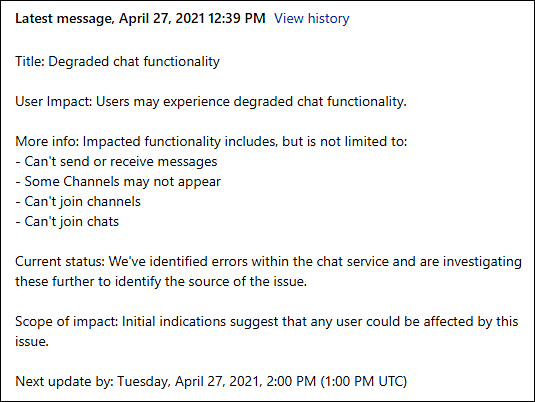Click the words 'Latest message' in the header

(65, 18)
